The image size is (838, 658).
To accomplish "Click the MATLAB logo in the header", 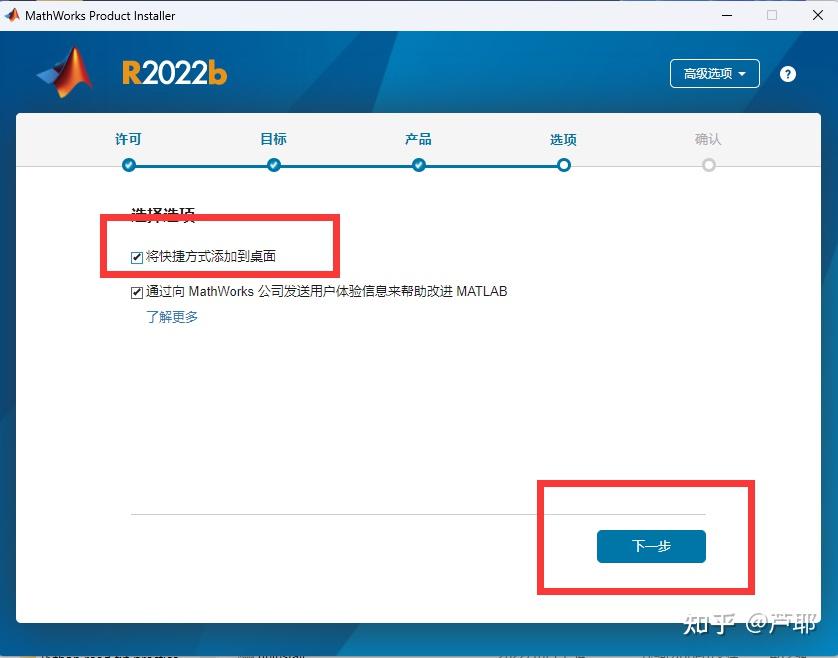I will pos(65,73).
